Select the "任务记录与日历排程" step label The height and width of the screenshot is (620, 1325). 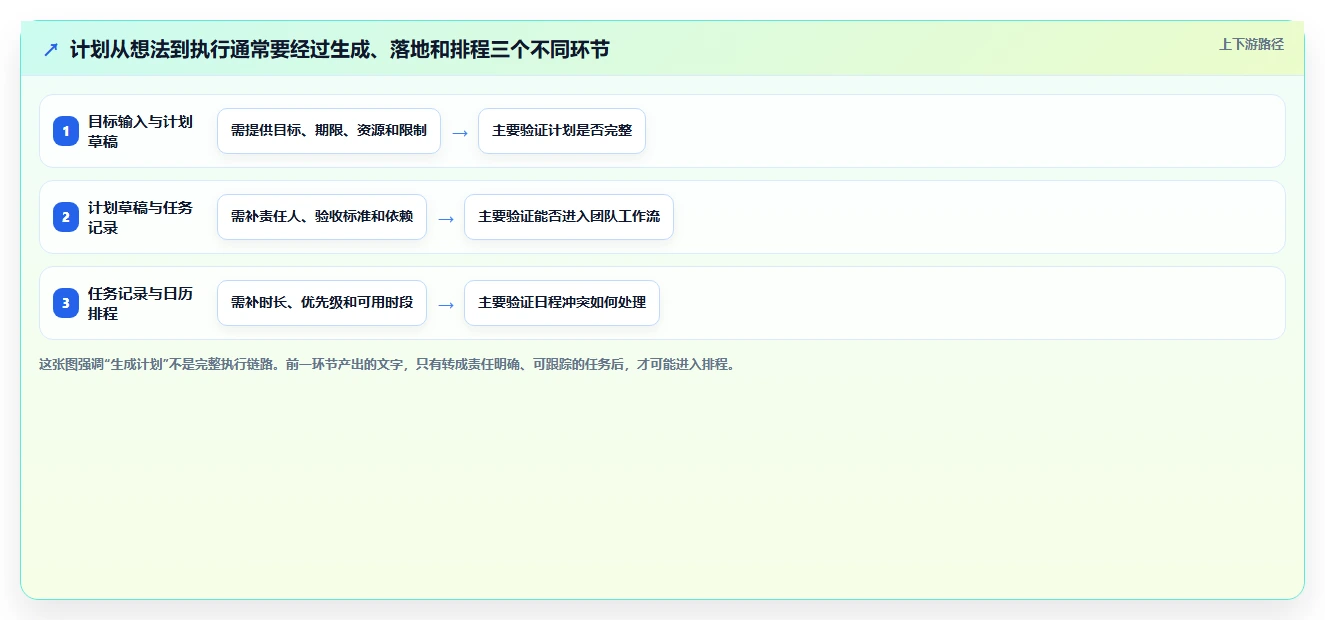click(141, 303)
